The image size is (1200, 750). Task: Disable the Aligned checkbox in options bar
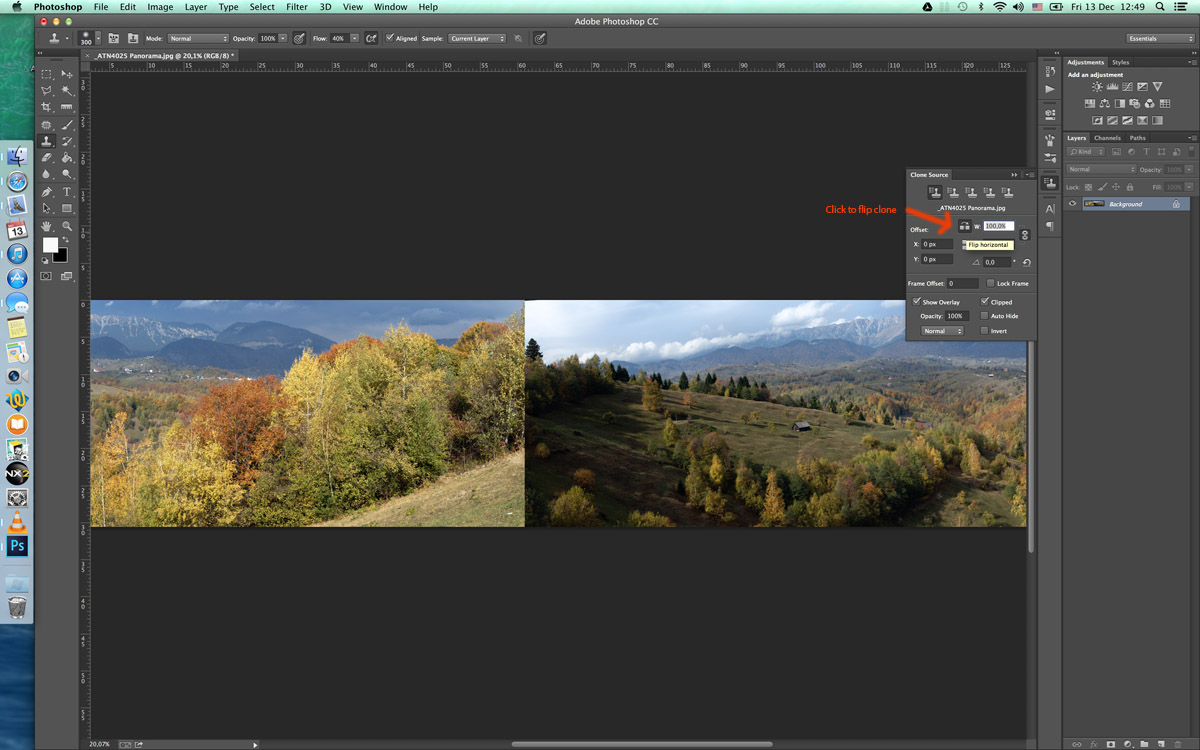(x=390, y=38)
